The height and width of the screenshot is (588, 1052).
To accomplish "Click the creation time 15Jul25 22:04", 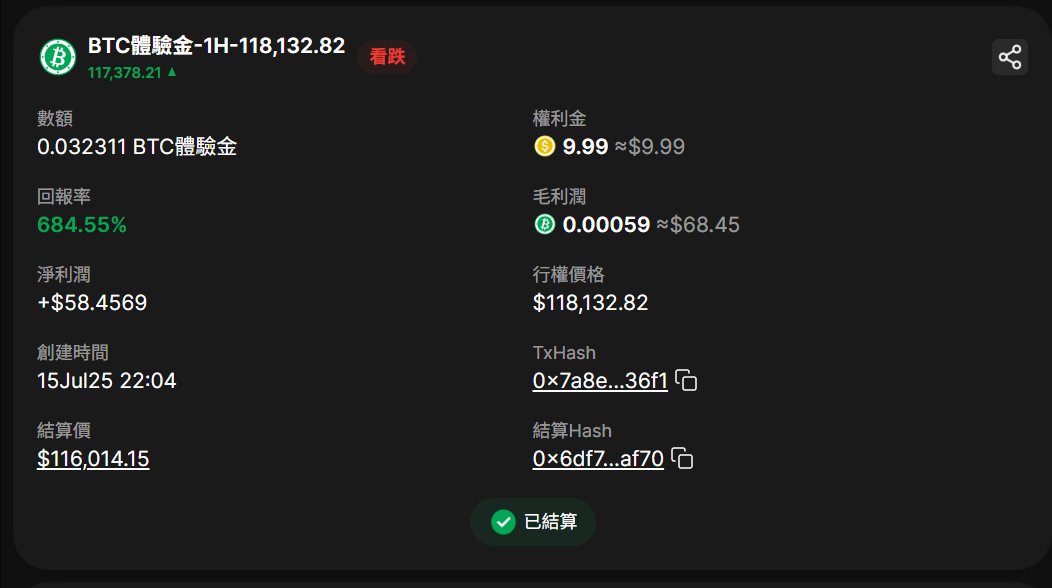I will (107, 381).
